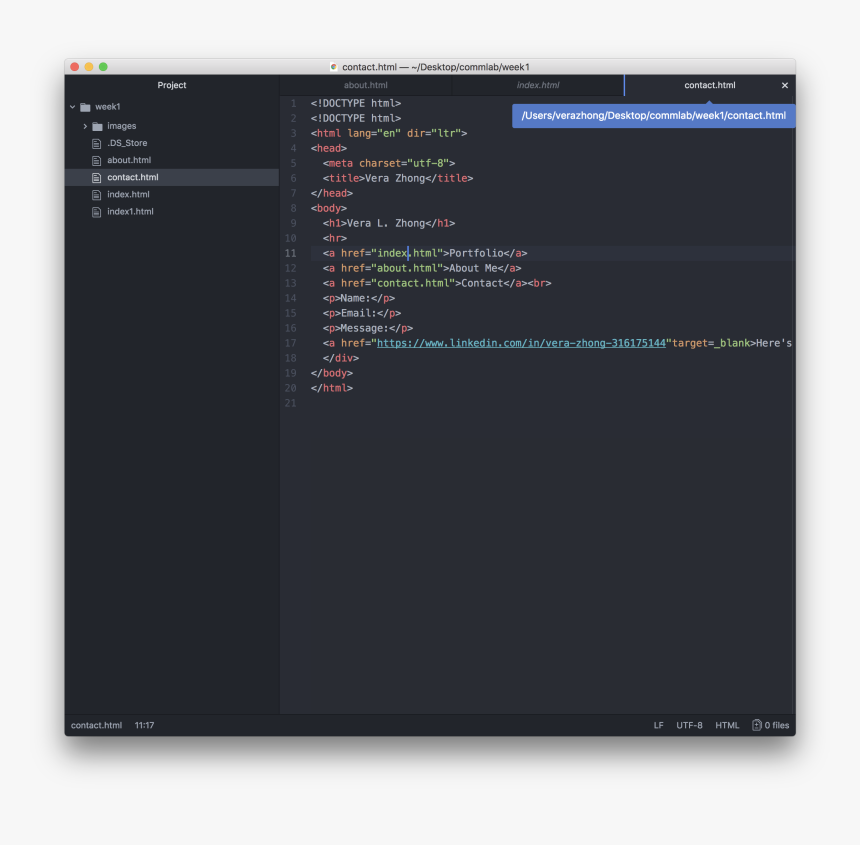Open index.html from the project tree
The height and width of the screenshot is (845, 860).
point(128,194)
